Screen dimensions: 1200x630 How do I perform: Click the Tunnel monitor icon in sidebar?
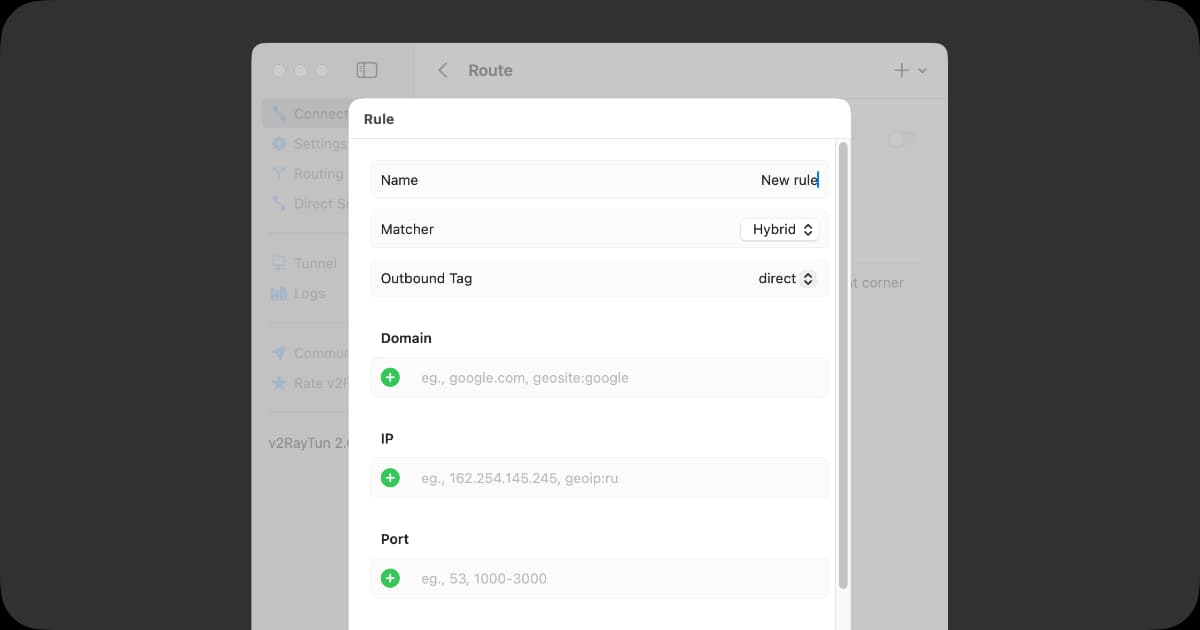[x=279, y=264]
